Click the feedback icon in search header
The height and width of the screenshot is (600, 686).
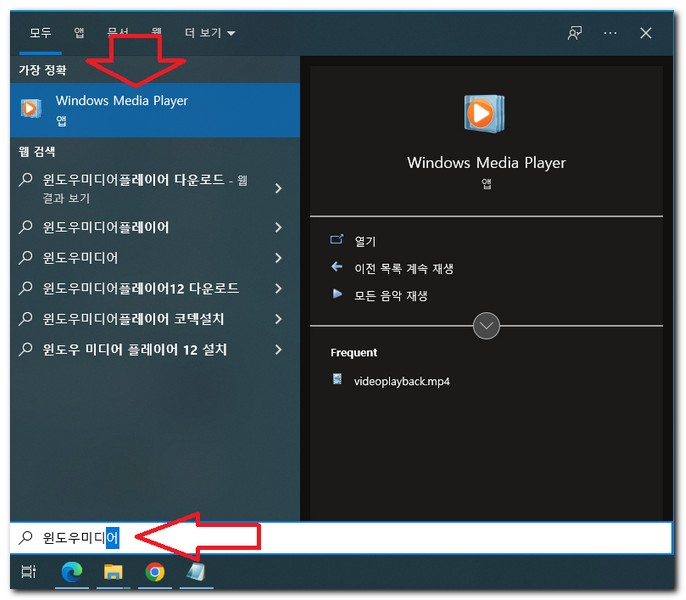[x=575, y=33]
